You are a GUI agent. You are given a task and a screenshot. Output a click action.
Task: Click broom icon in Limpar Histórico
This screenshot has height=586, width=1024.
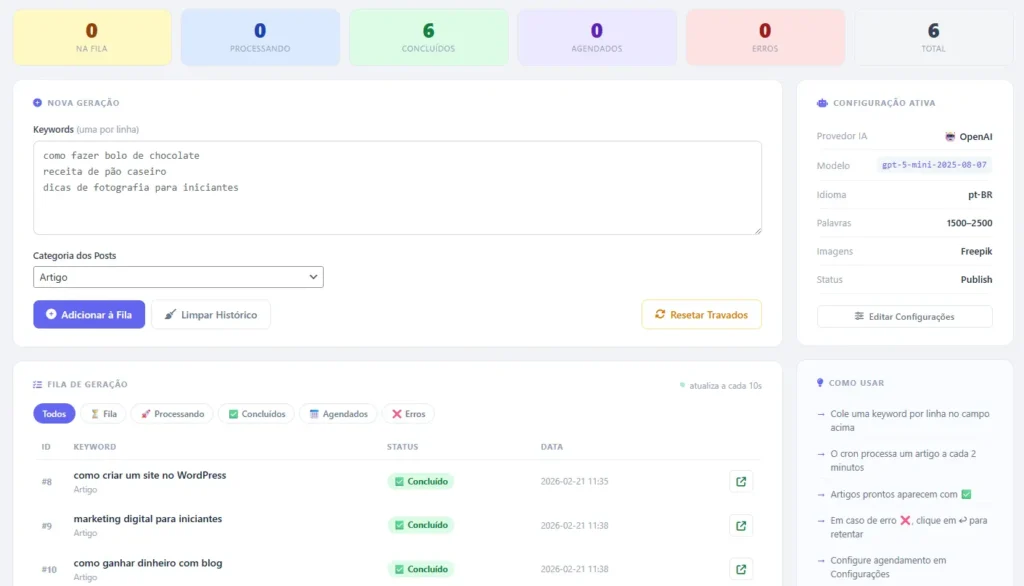170,314
